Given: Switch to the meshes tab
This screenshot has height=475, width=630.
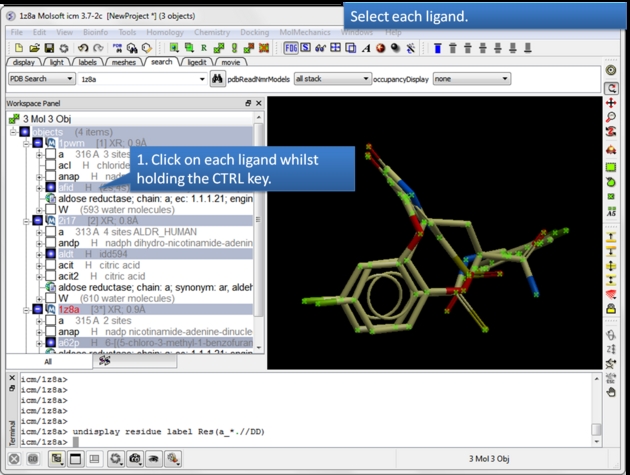Looking at the screenshot, I should click(124, 62).
